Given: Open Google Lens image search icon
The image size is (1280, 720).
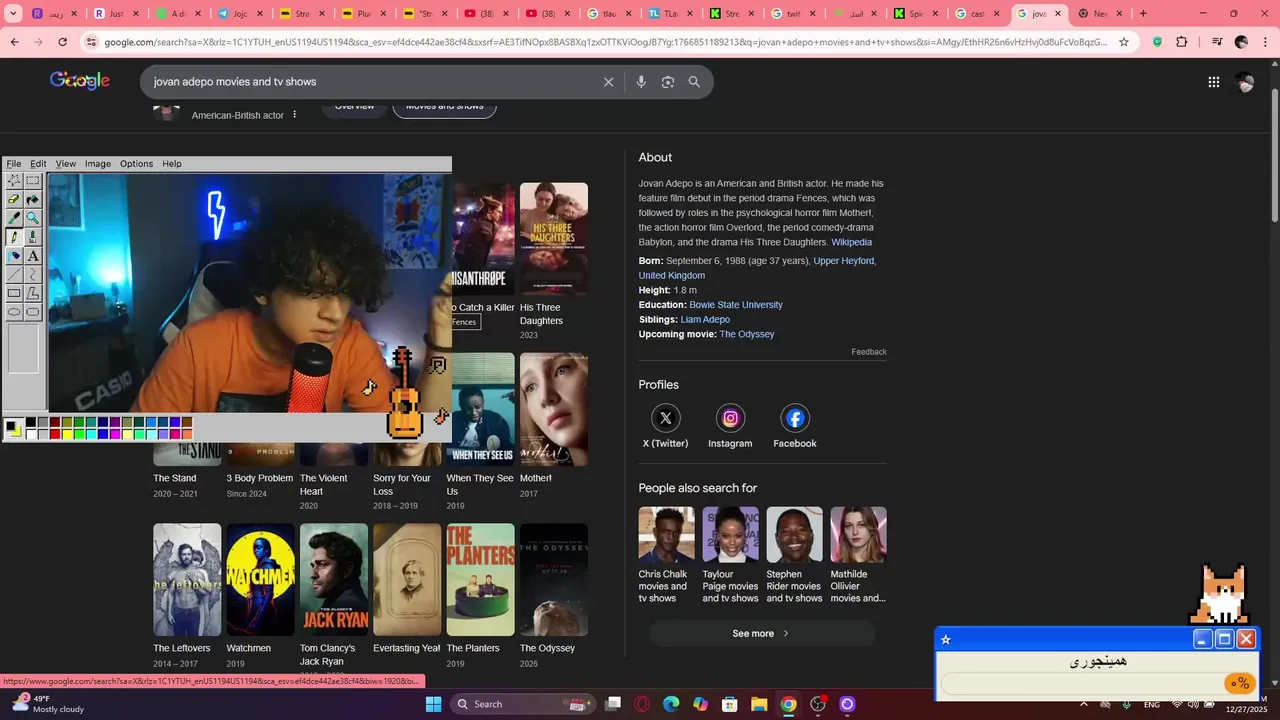Looking at the screenshot, I should pyautogui.click(x=668, y=82).
